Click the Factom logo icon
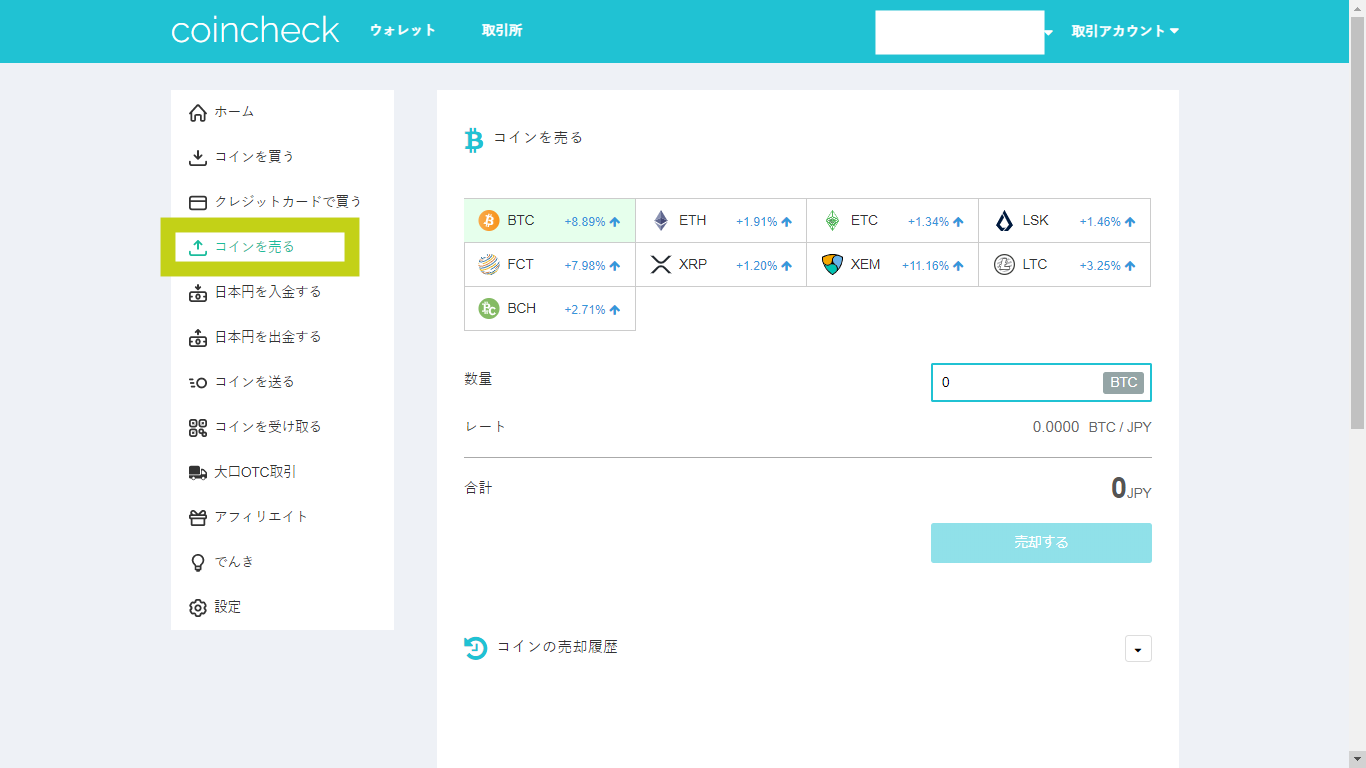1366x768 pixels. (489, 264)
